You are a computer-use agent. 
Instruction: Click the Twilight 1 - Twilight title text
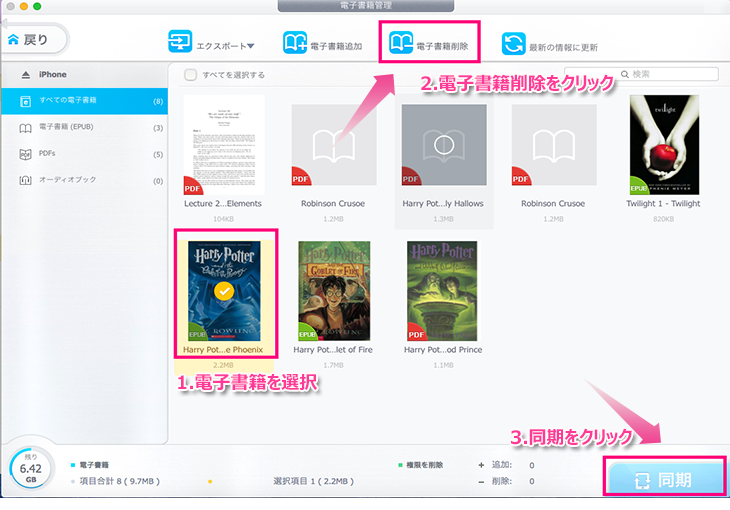pyautogui.click(x=663, y=204)
